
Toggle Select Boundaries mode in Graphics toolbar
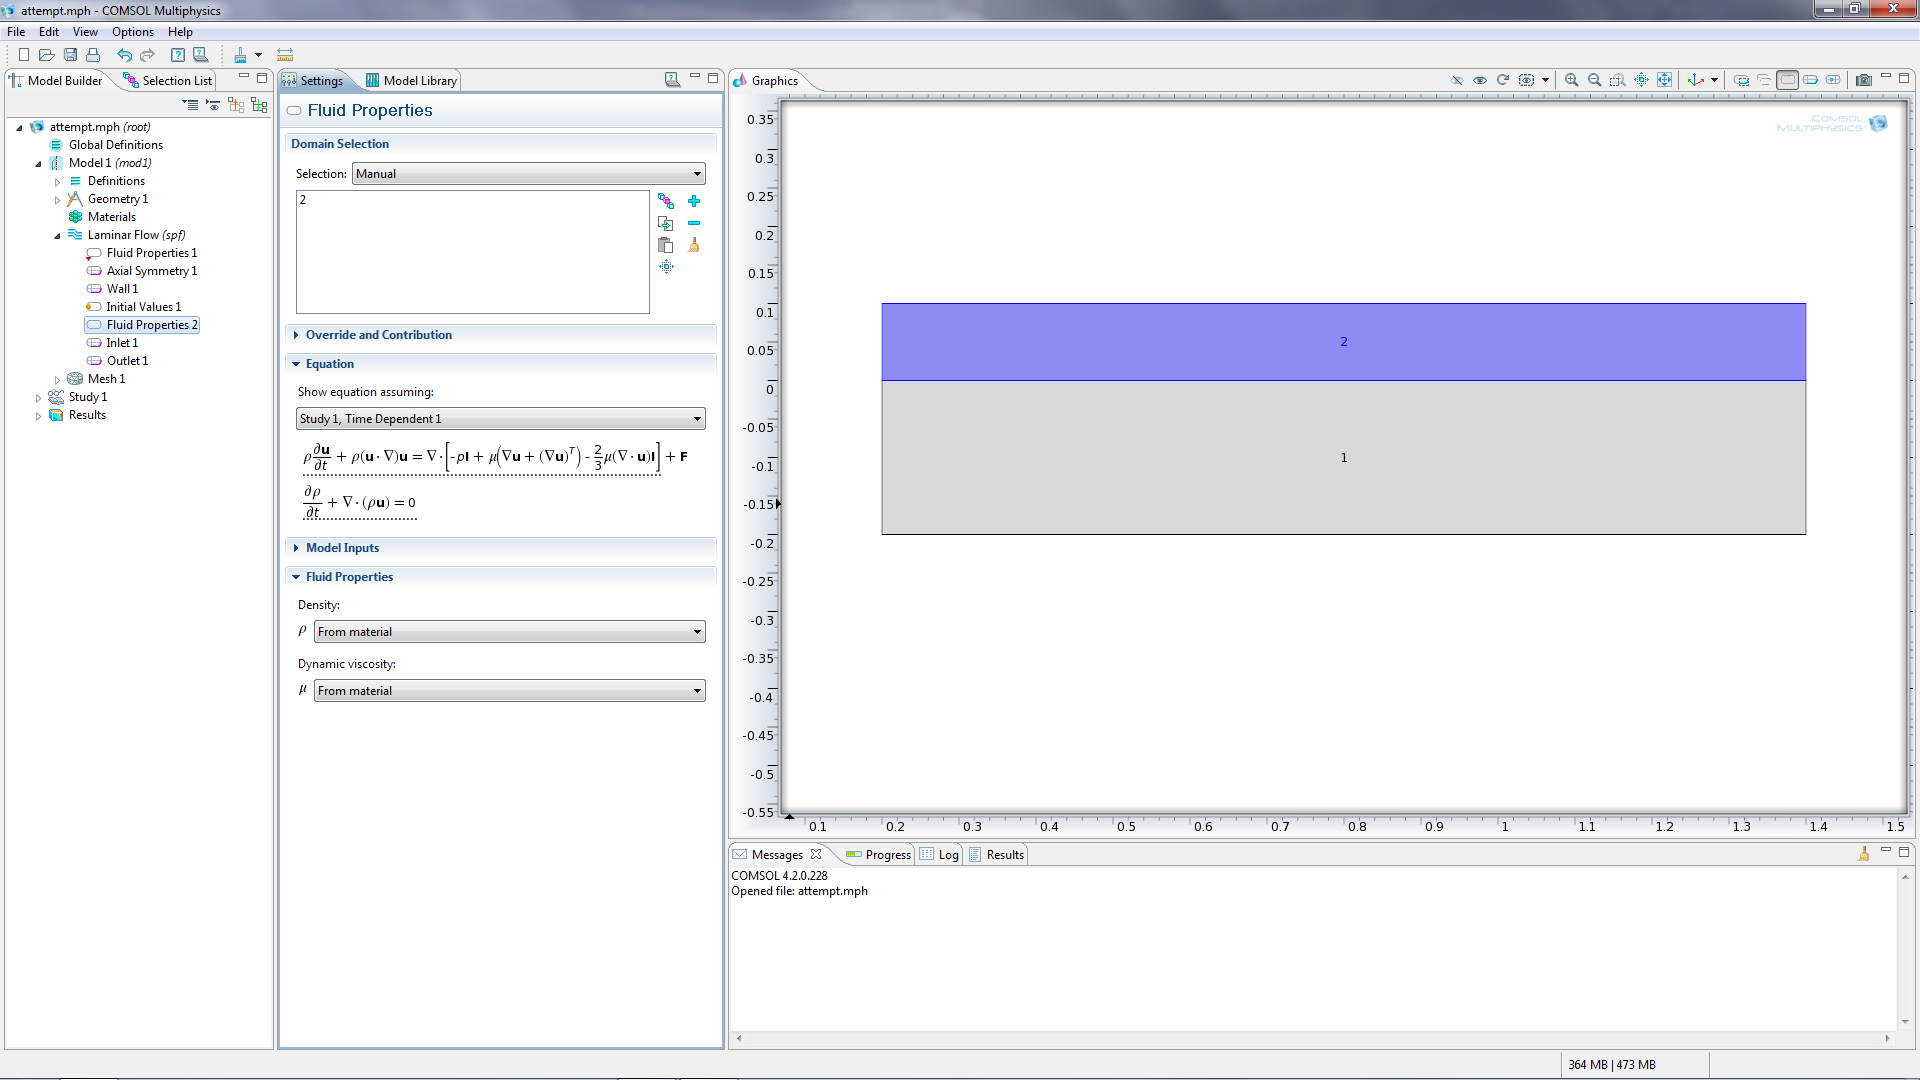click(1810, 80)
